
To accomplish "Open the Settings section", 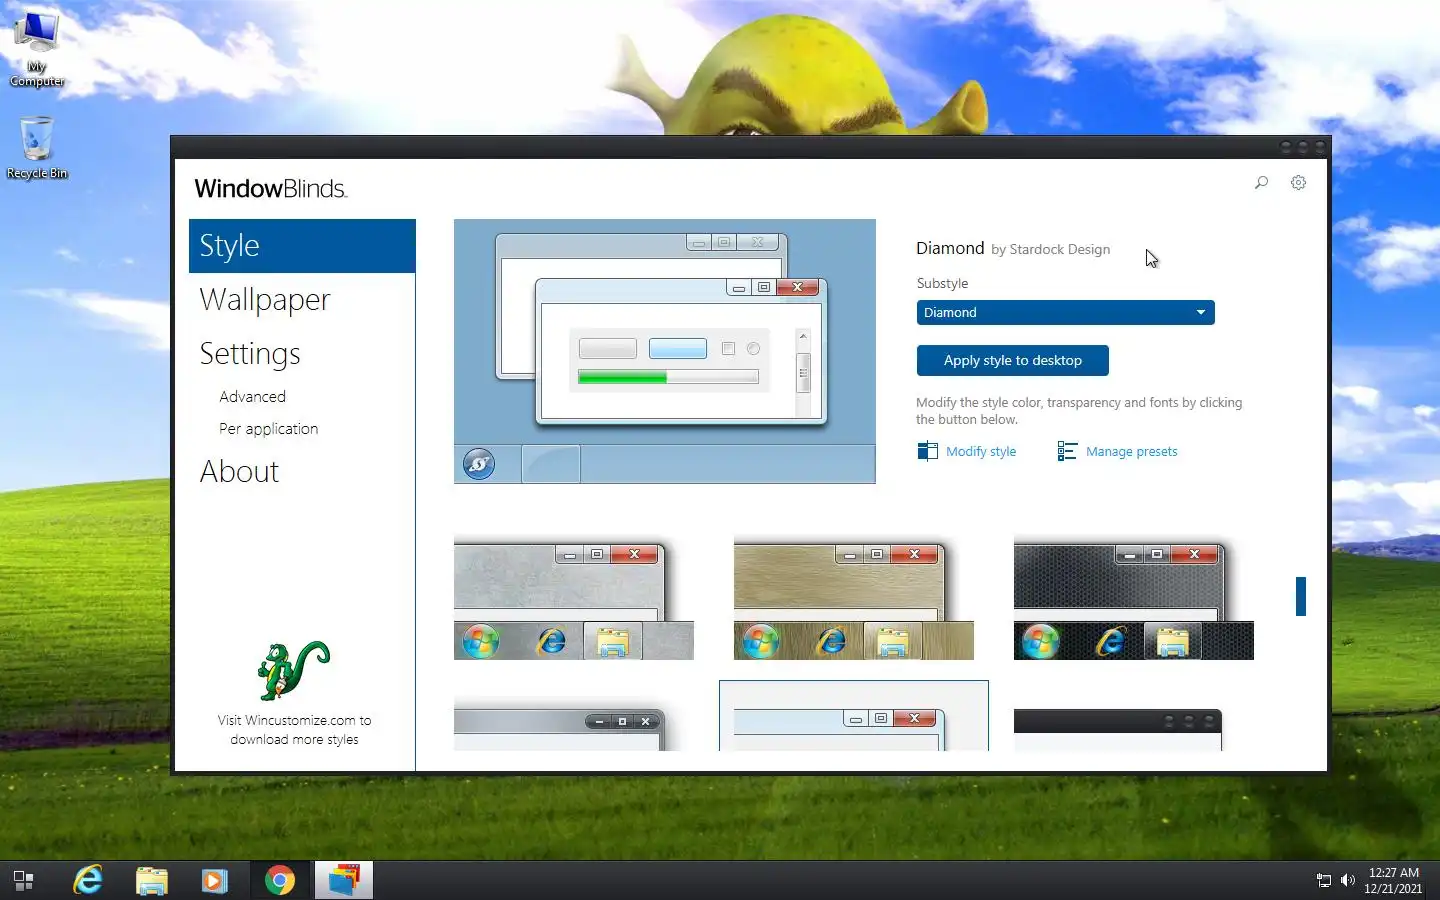I will pos(250,353).
